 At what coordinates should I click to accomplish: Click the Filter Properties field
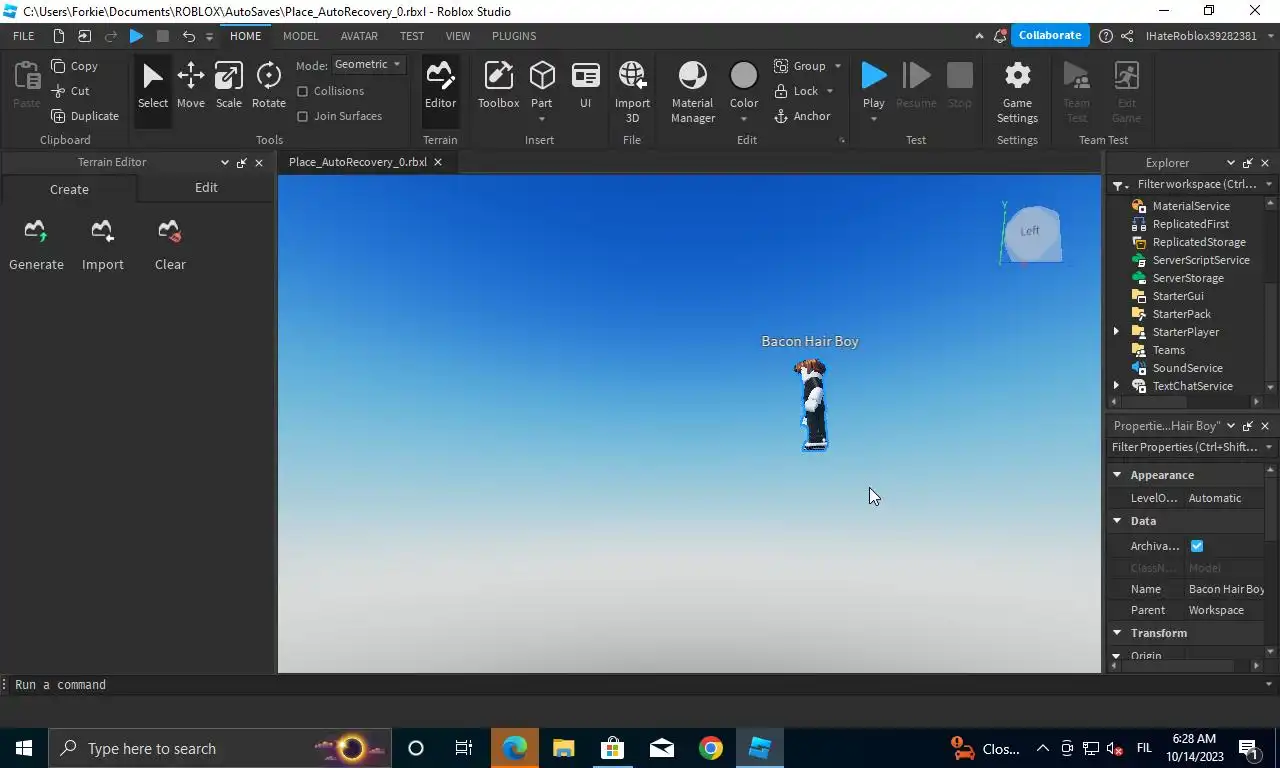coord(1184,447)
